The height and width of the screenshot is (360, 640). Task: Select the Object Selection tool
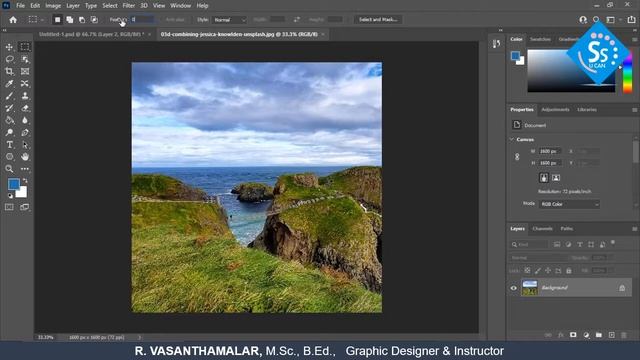[x=25, y=59]
